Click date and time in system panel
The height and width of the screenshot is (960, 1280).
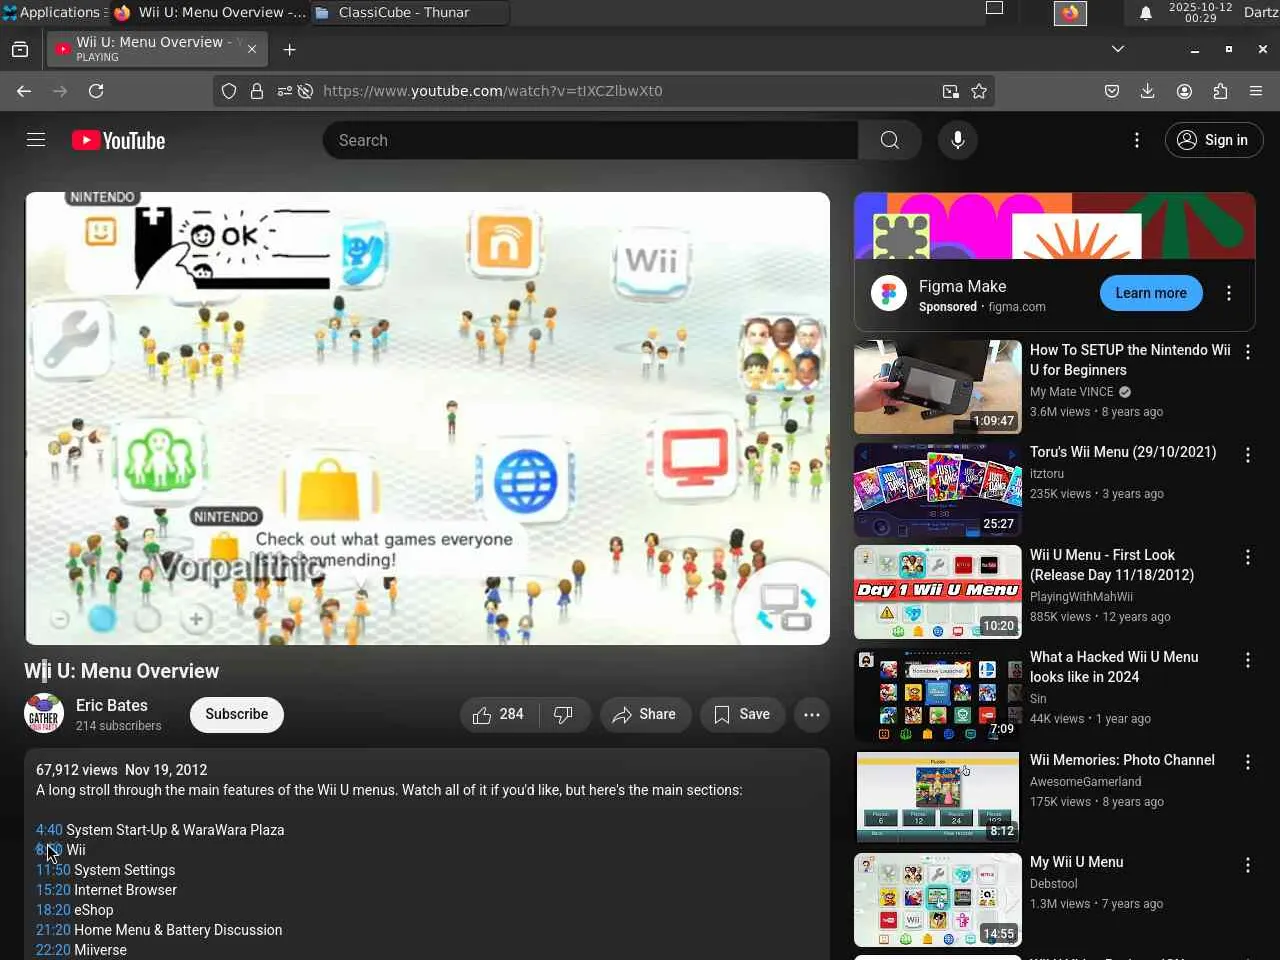[x=1201, y=12]
